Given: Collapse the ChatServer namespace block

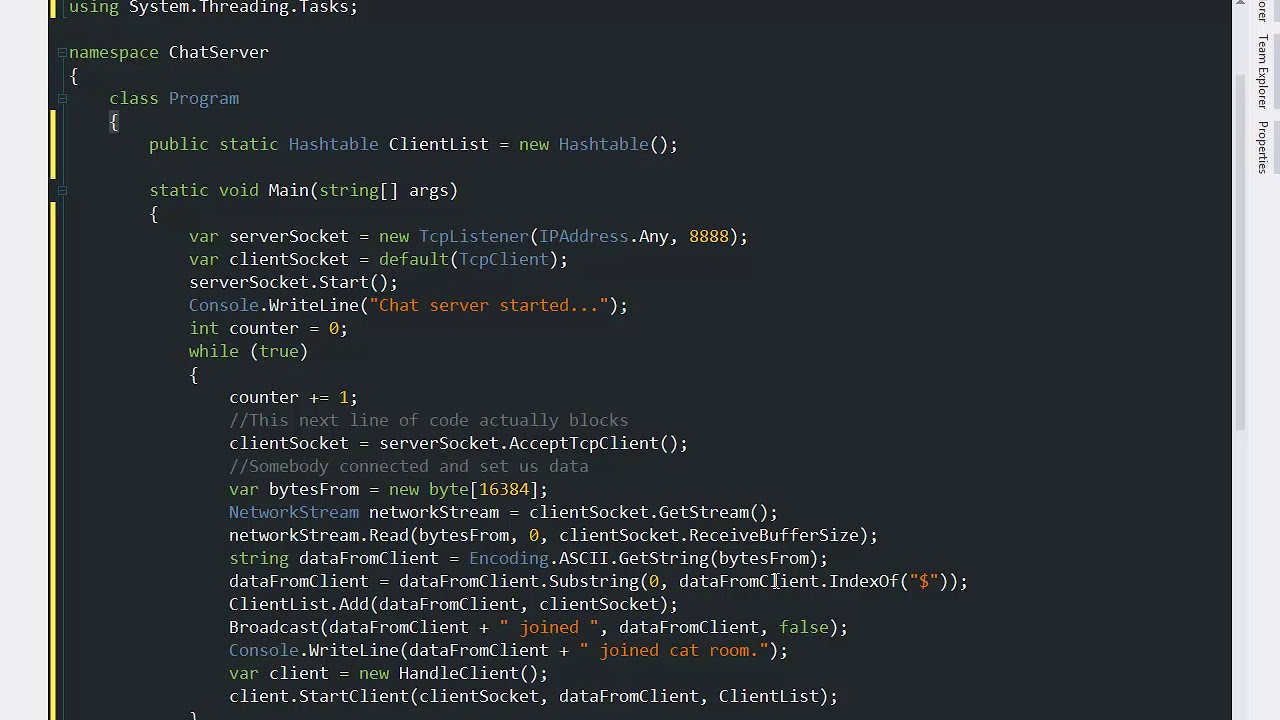Looking at the screenshot, I should tap(62, 52).
